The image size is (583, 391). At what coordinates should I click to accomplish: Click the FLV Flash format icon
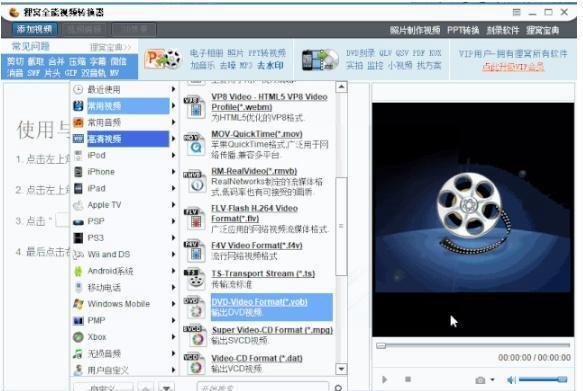click(194, 219)
